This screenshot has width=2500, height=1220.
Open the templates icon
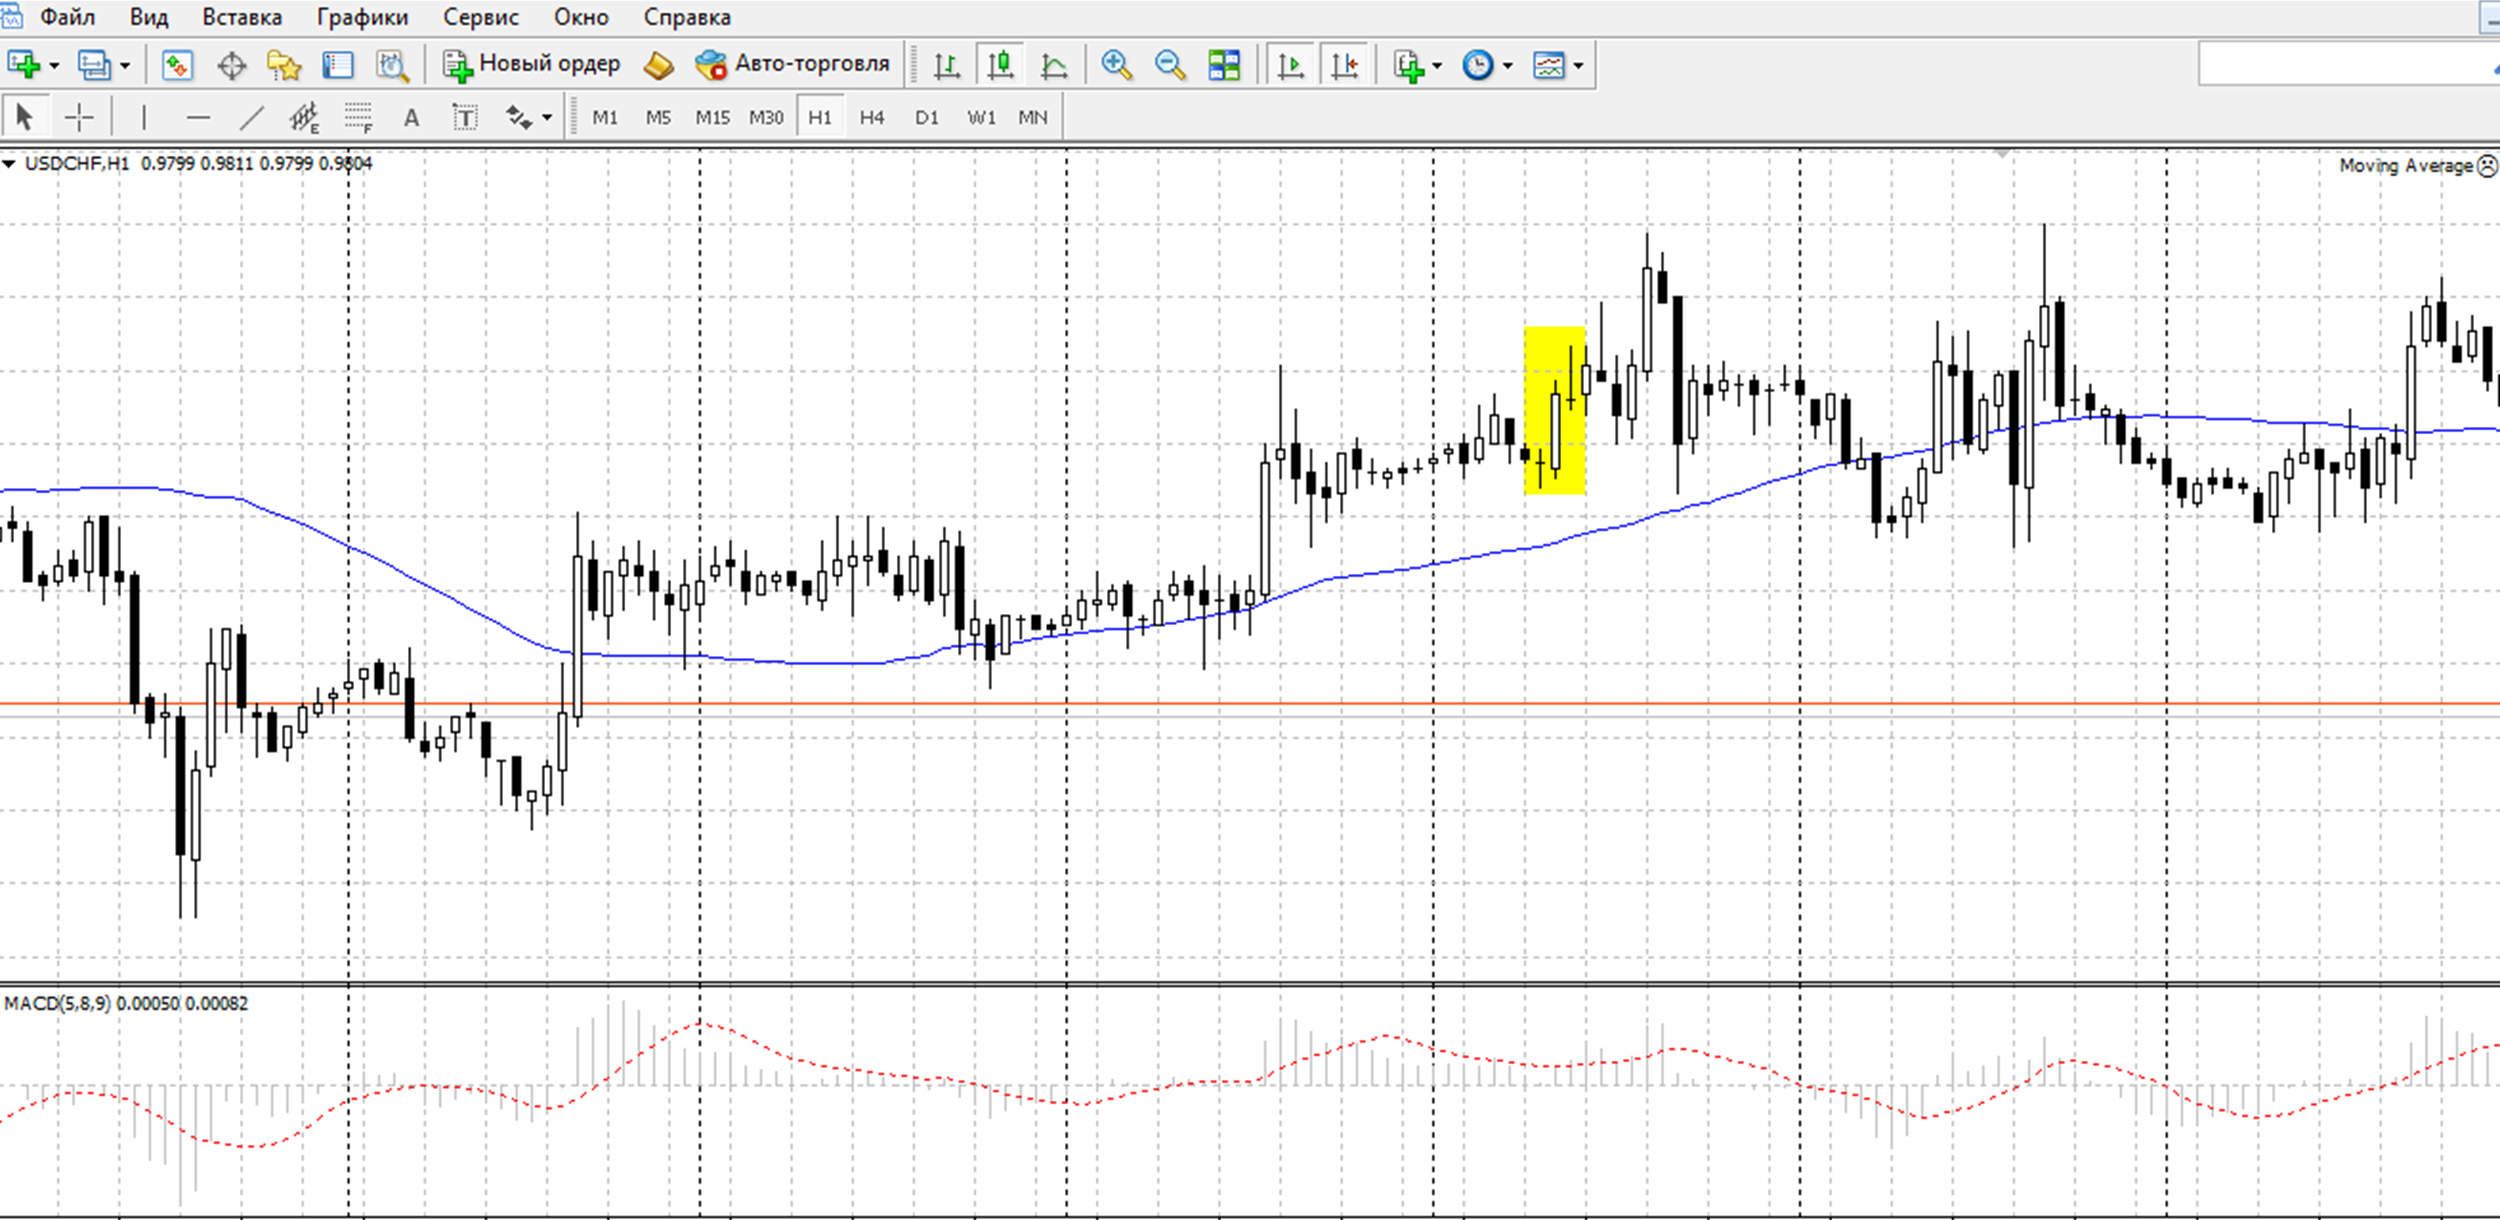point(1548,65)
